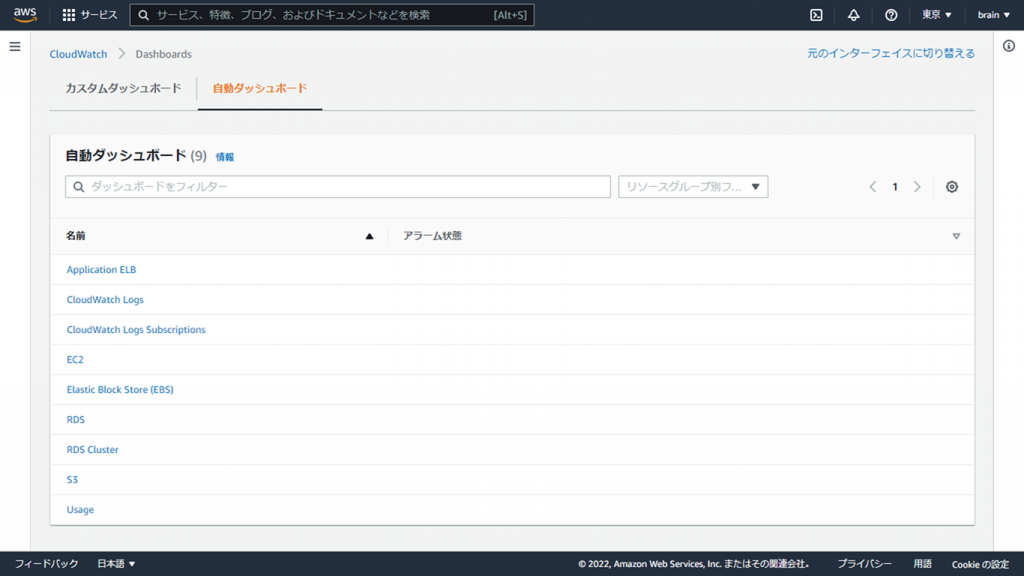Switch to the カスタムダッシュボード tab
This screenshot has width=1024, height=576.
123,88
